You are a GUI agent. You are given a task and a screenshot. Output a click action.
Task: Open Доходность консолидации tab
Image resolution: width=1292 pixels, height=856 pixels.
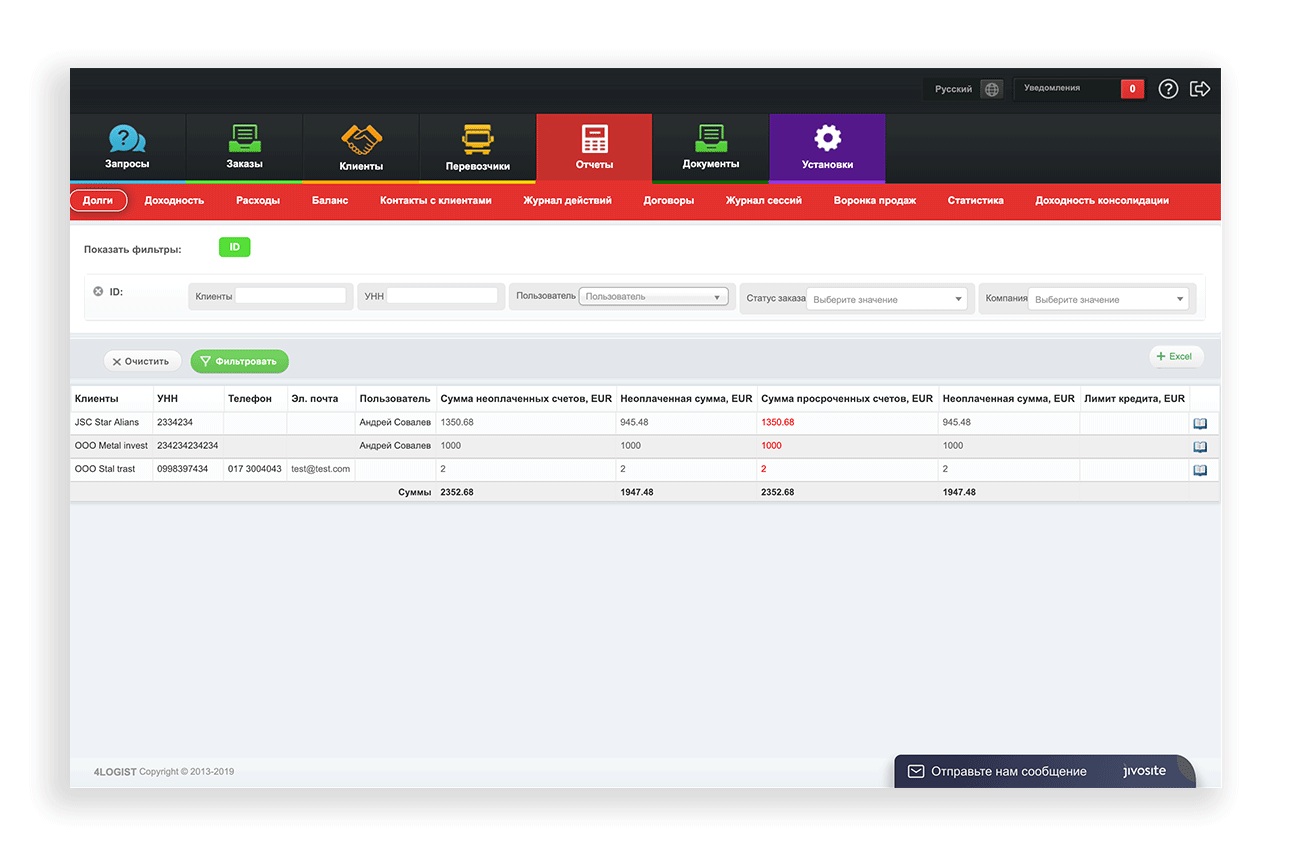point(1102,200)
